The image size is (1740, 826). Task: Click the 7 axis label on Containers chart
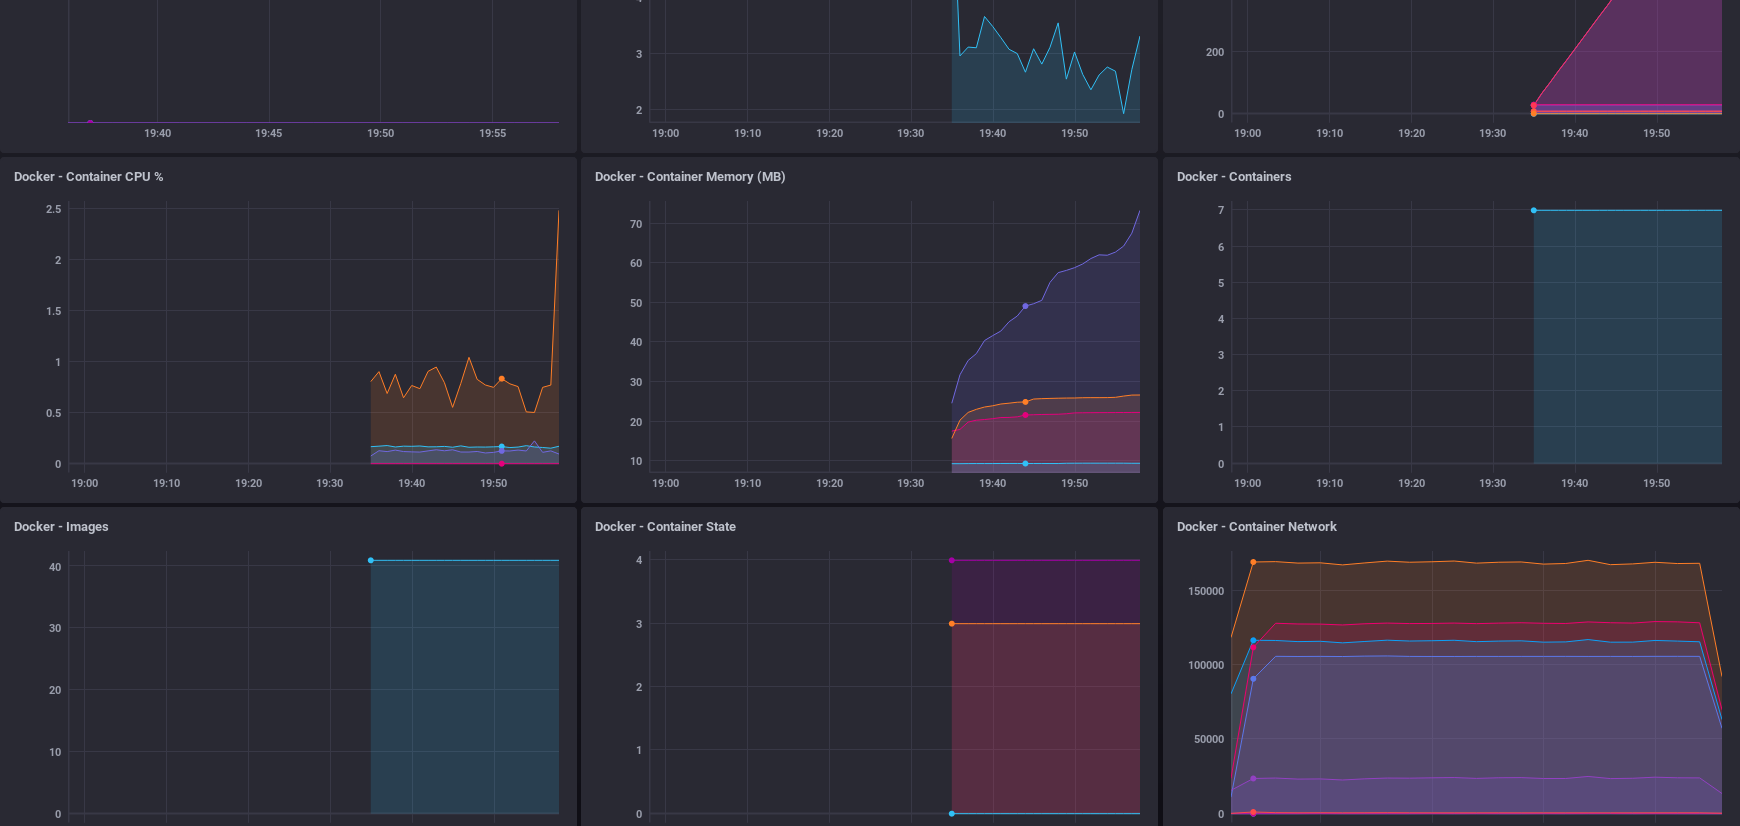click(x=1221, y=210)
